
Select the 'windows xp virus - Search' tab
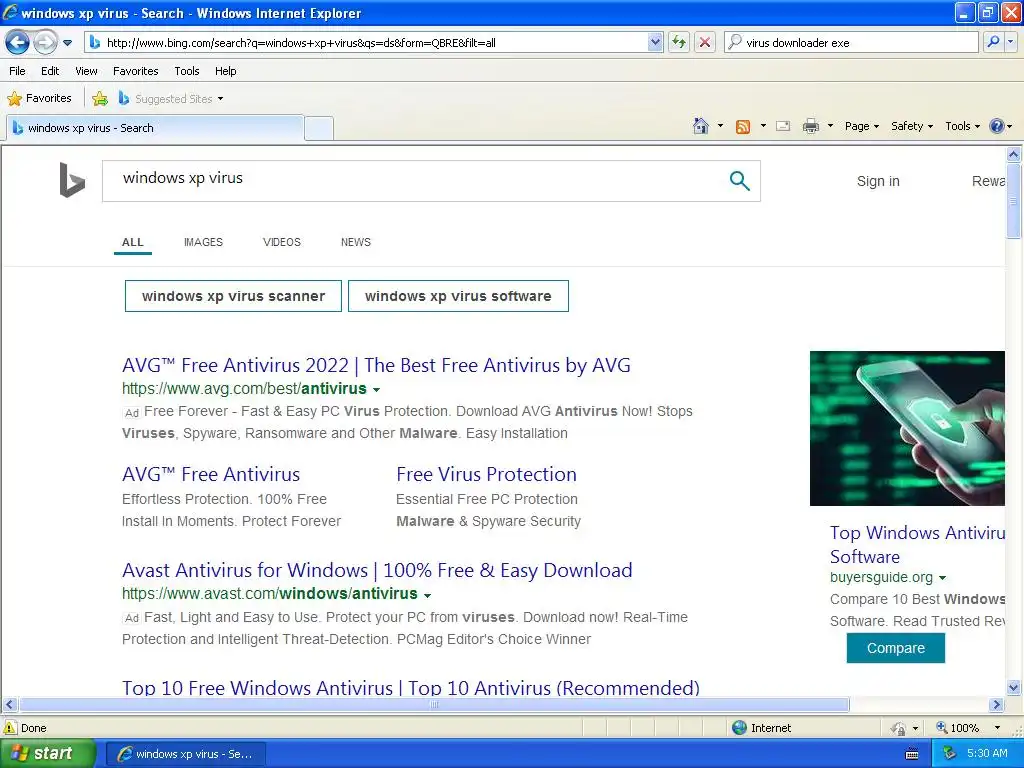click(x=155, y=128)
